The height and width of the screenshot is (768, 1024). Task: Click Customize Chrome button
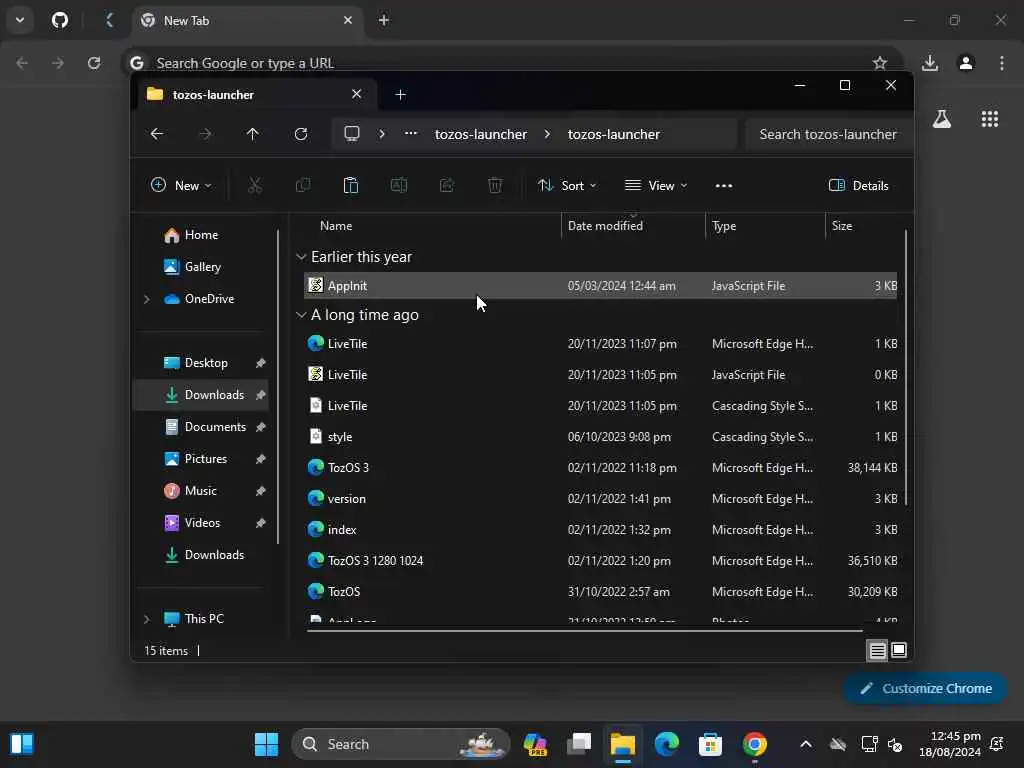pos(925,688)
